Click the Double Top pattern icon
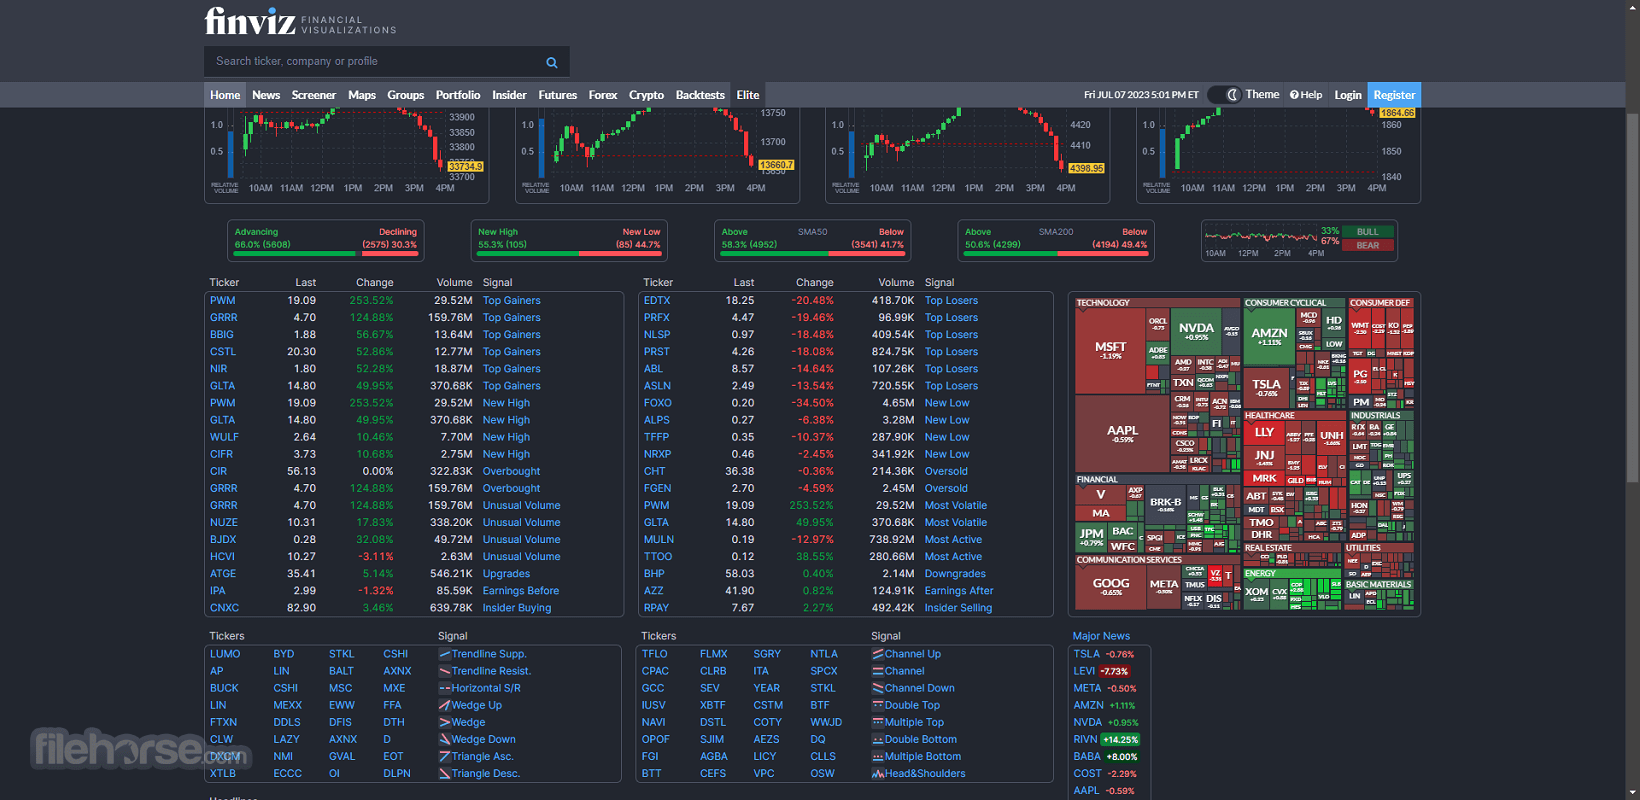 tap(878, 705)
